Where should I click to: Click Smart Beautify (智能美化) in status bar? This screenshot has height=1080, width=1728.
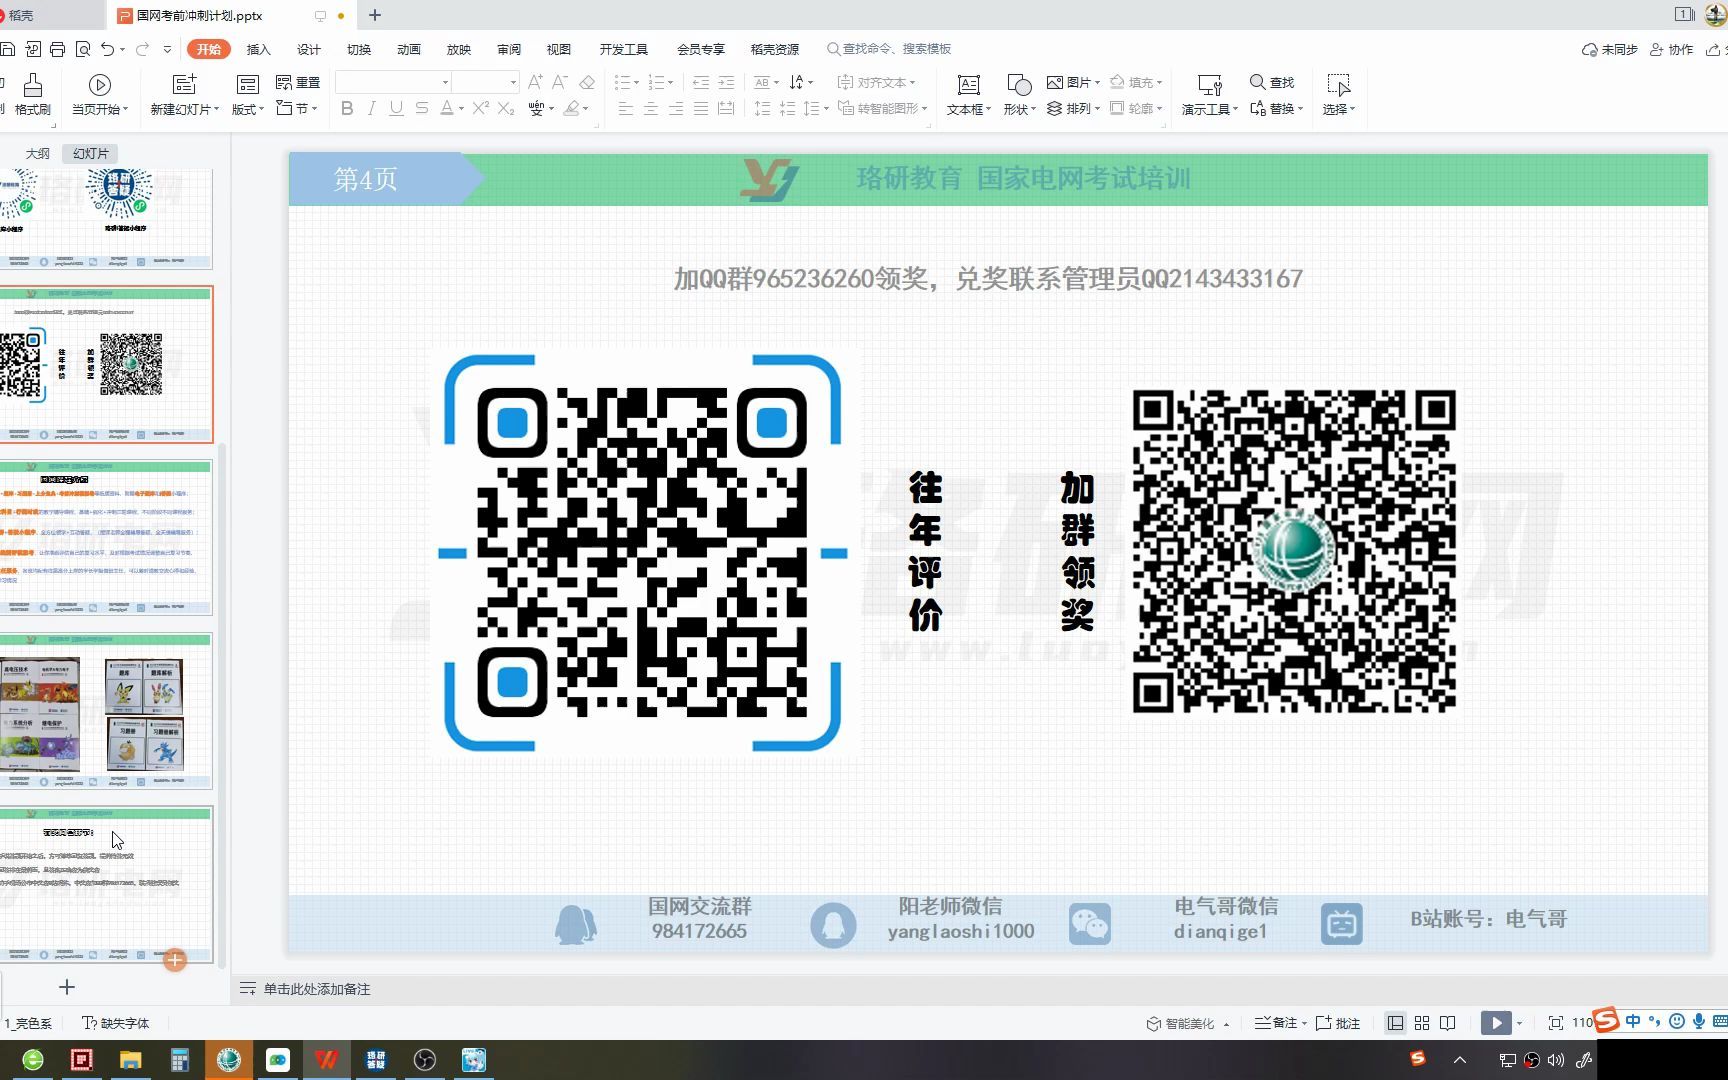1181,1023
